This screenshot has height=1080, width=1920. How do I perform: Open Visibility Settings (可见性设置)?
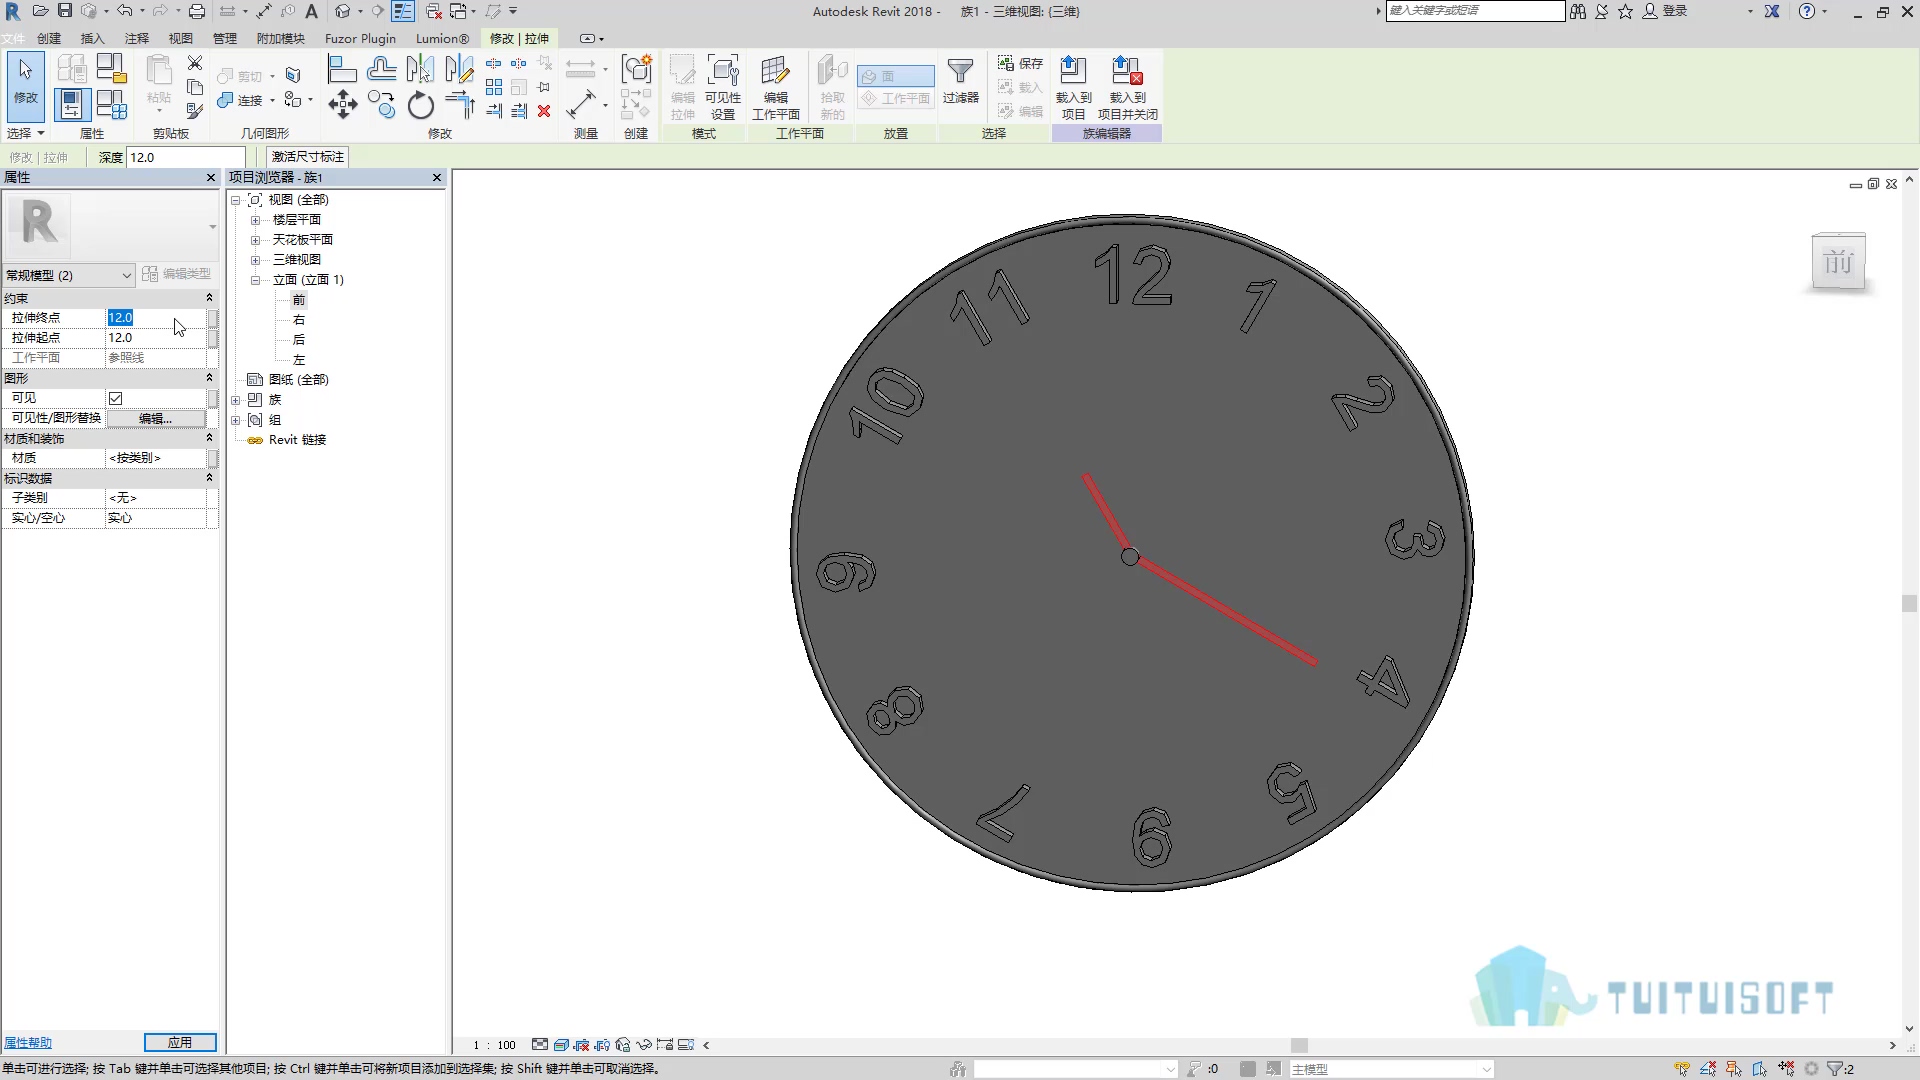(x=722, y=87)
